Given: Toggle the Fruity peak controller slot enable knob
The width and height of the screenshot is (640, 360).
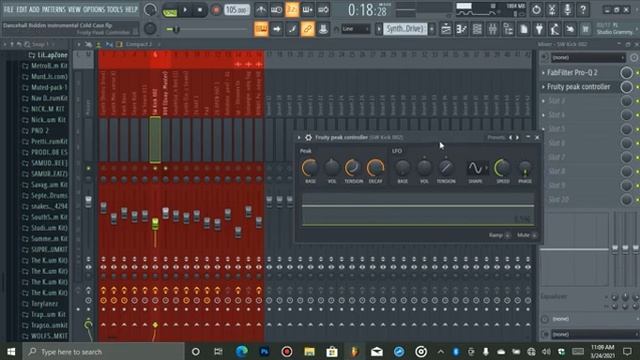Looking at the screenshot, I should 627,87.
